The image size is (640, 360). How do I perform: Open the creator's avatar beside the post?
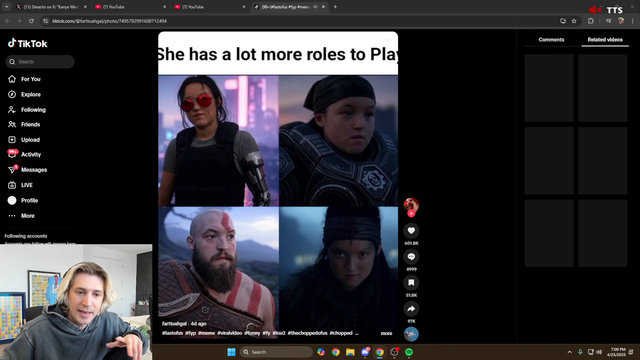(x=411, y=204)
